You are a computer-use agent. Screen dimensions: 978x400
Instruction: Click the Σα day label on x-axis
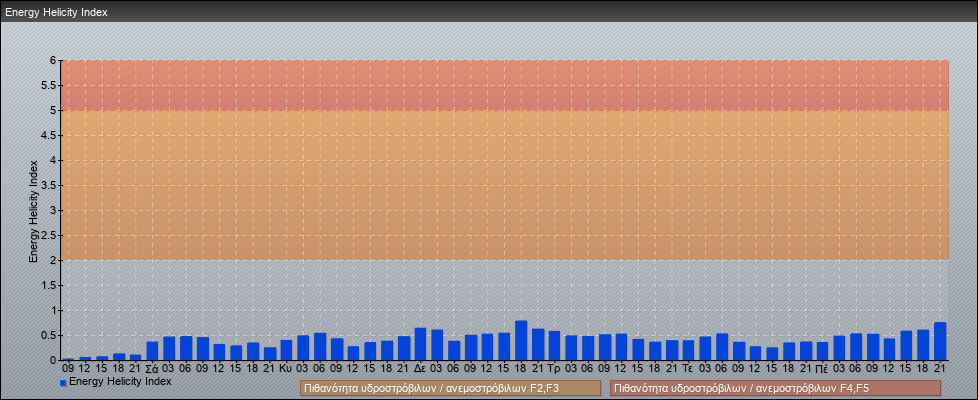point(152,369)
